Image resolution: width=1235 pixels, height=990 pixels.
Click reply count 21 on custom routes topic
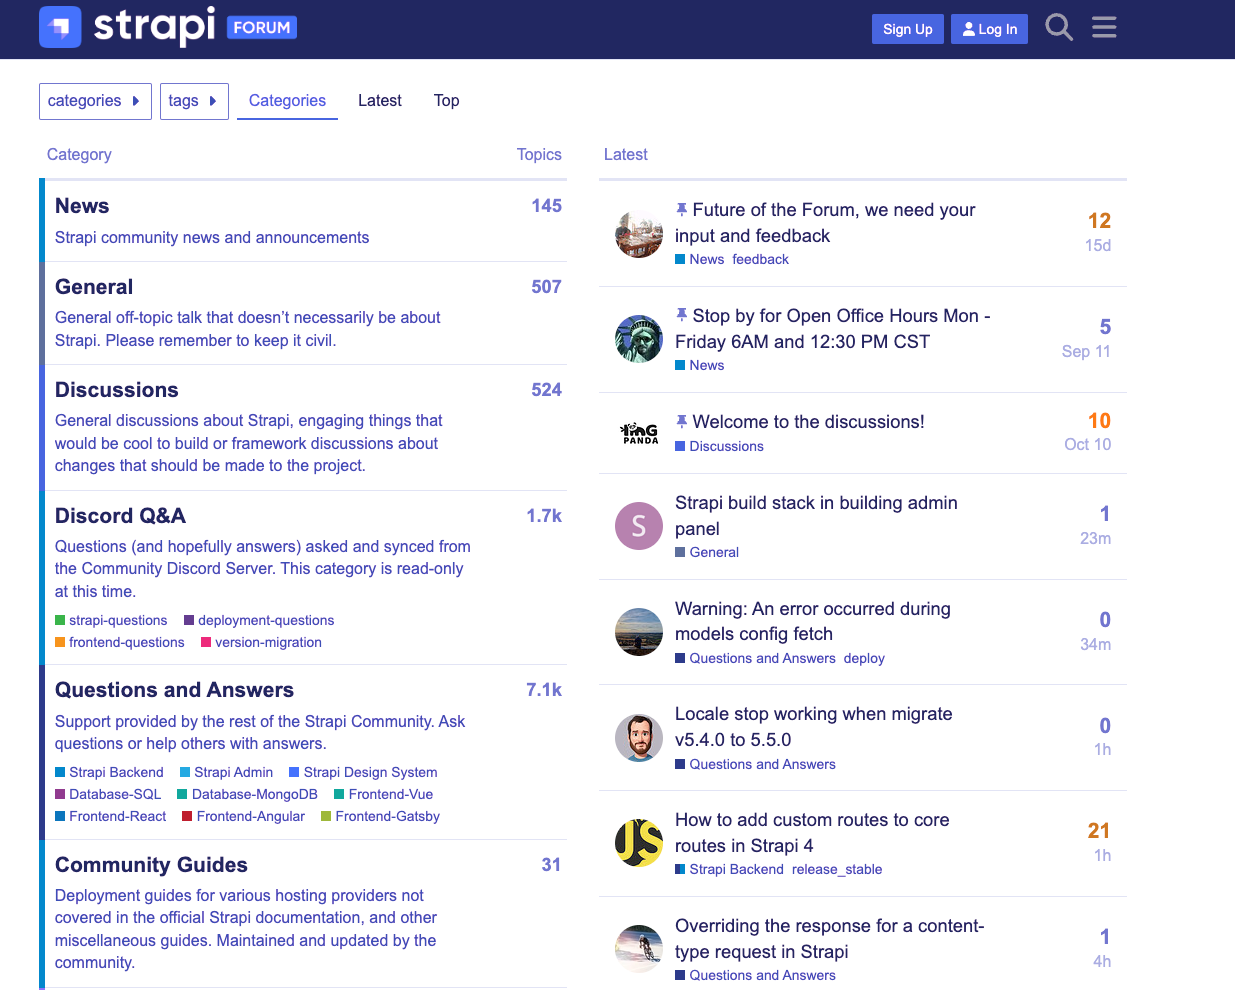pyautogui.click(x=1099, y=831)
